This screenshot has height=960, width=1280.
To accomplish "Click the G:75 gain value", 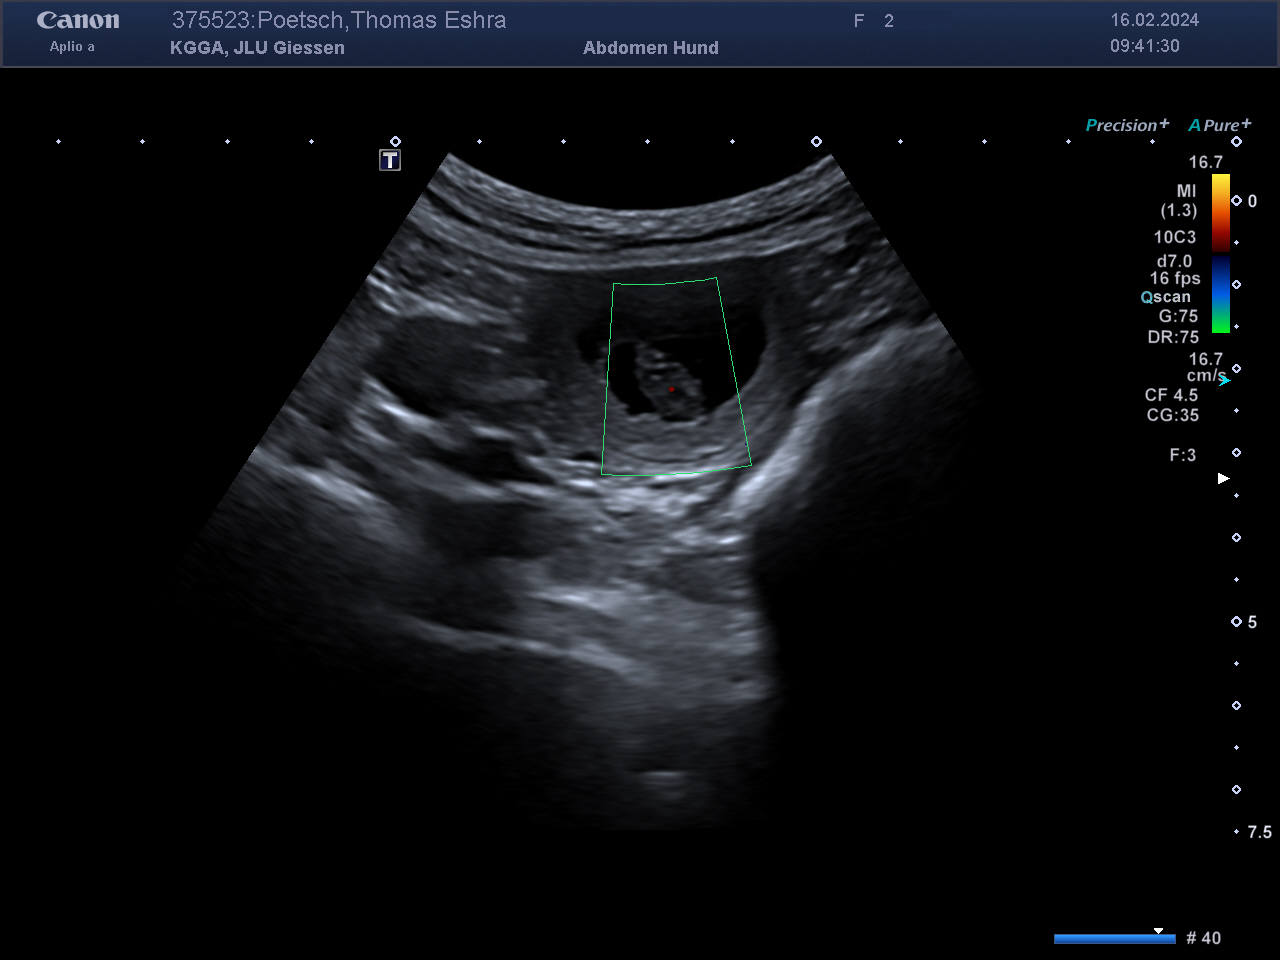I will [x=1178, y=316].
